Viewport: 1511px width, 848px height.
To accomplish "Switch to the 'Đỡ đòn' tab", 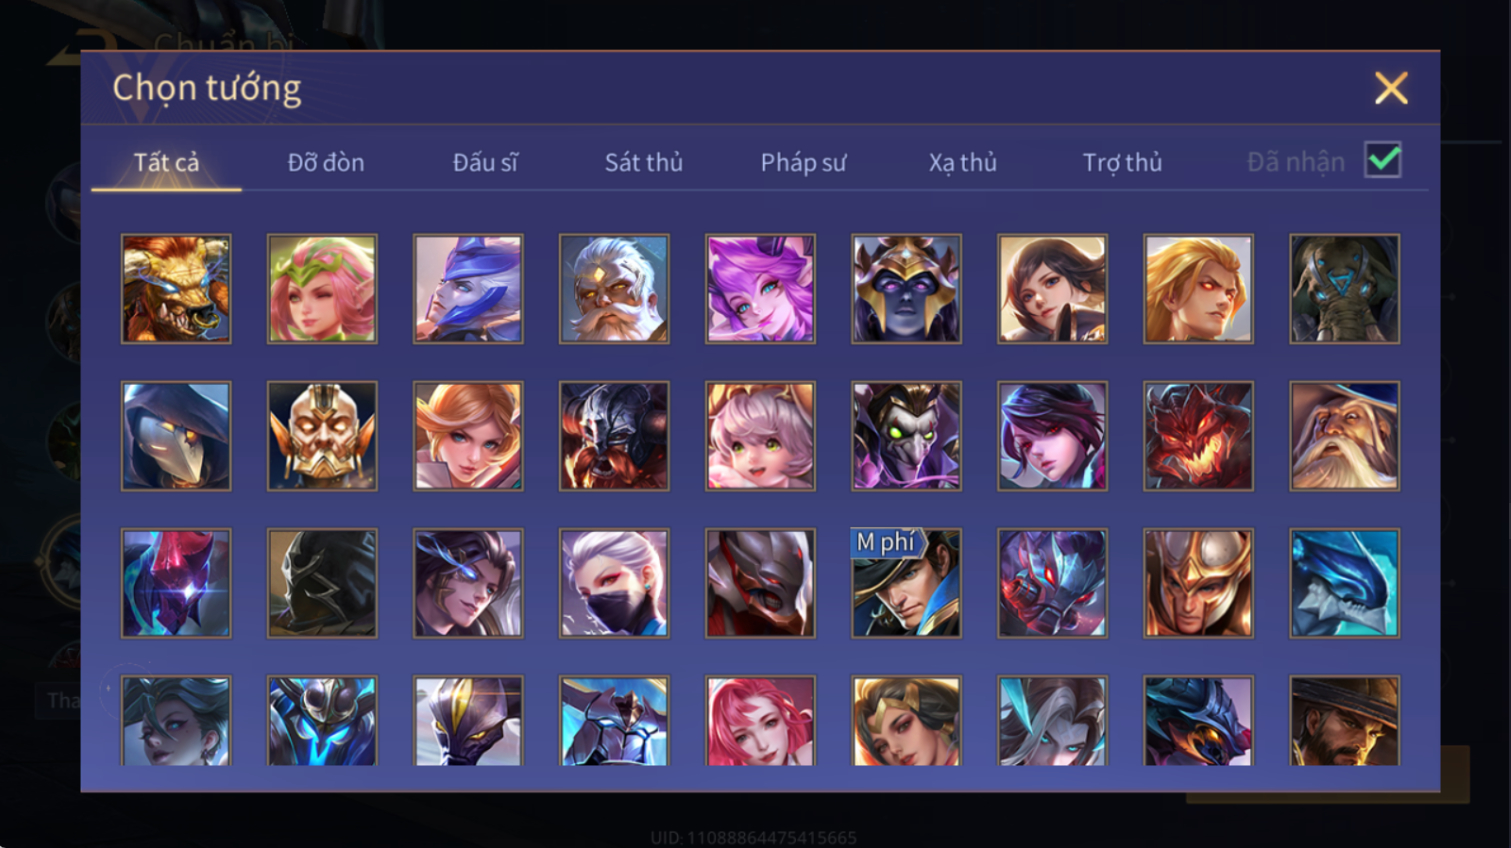I will click(x=326, y=162).
